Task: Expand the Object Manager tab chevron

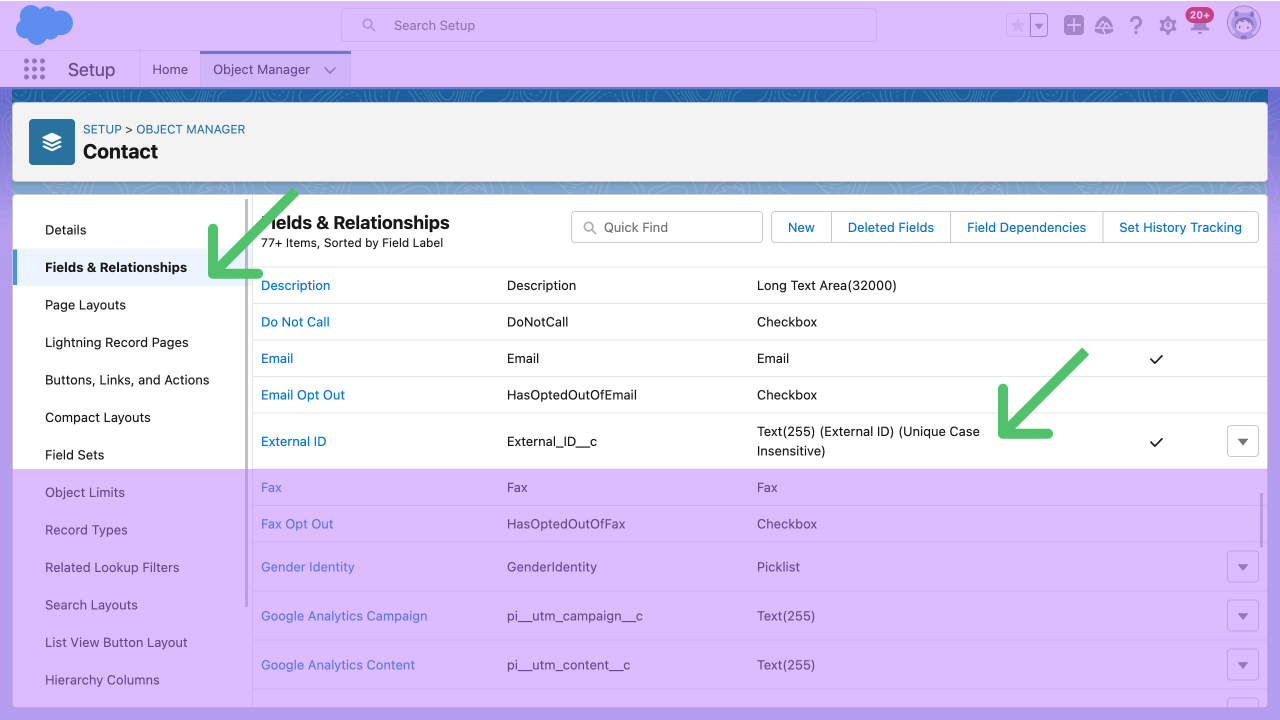Action: 330,70
